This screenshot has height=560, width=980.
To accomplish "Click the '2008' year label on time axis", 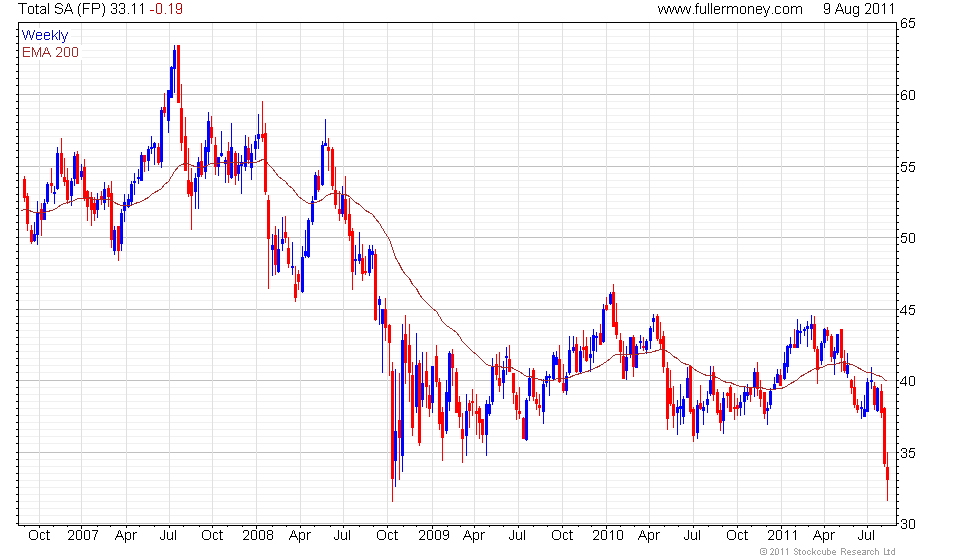I will pos(258,536).
